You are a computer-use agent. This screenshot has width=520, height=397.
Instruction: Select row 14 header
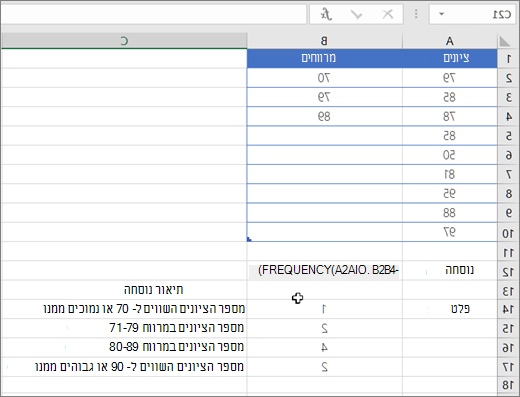[508, 310]
